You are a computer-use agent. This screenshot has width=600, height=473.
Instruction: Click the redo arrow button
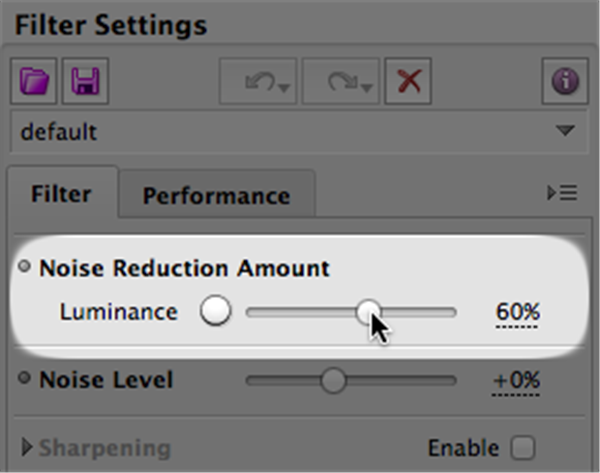click(341, 81)
